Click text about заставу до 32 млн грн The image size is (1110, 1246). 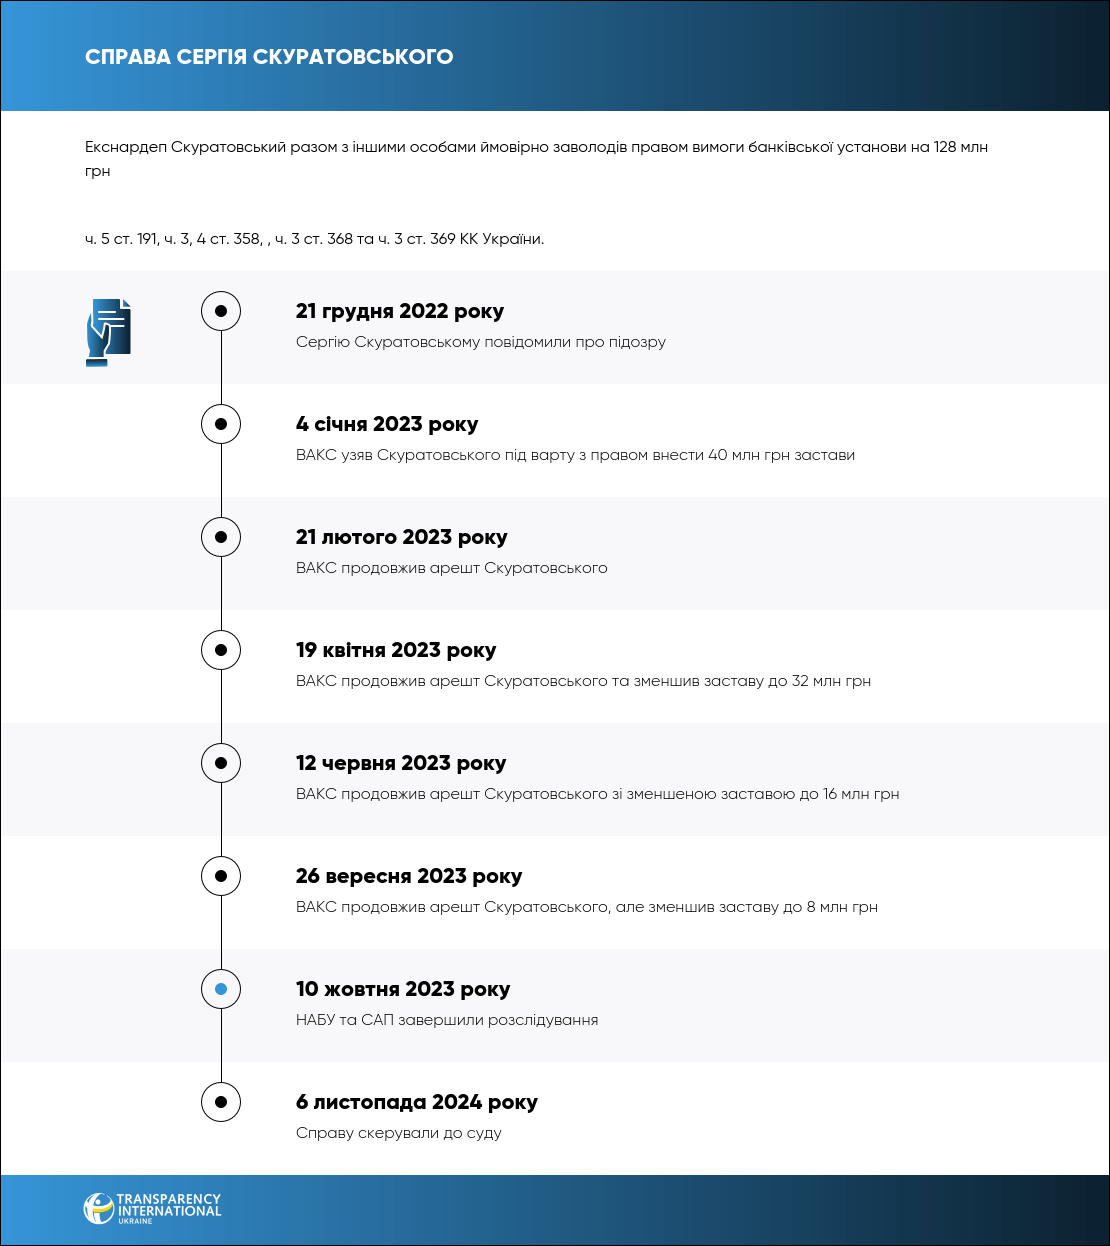pyautogui.click(x=583, y=681)
